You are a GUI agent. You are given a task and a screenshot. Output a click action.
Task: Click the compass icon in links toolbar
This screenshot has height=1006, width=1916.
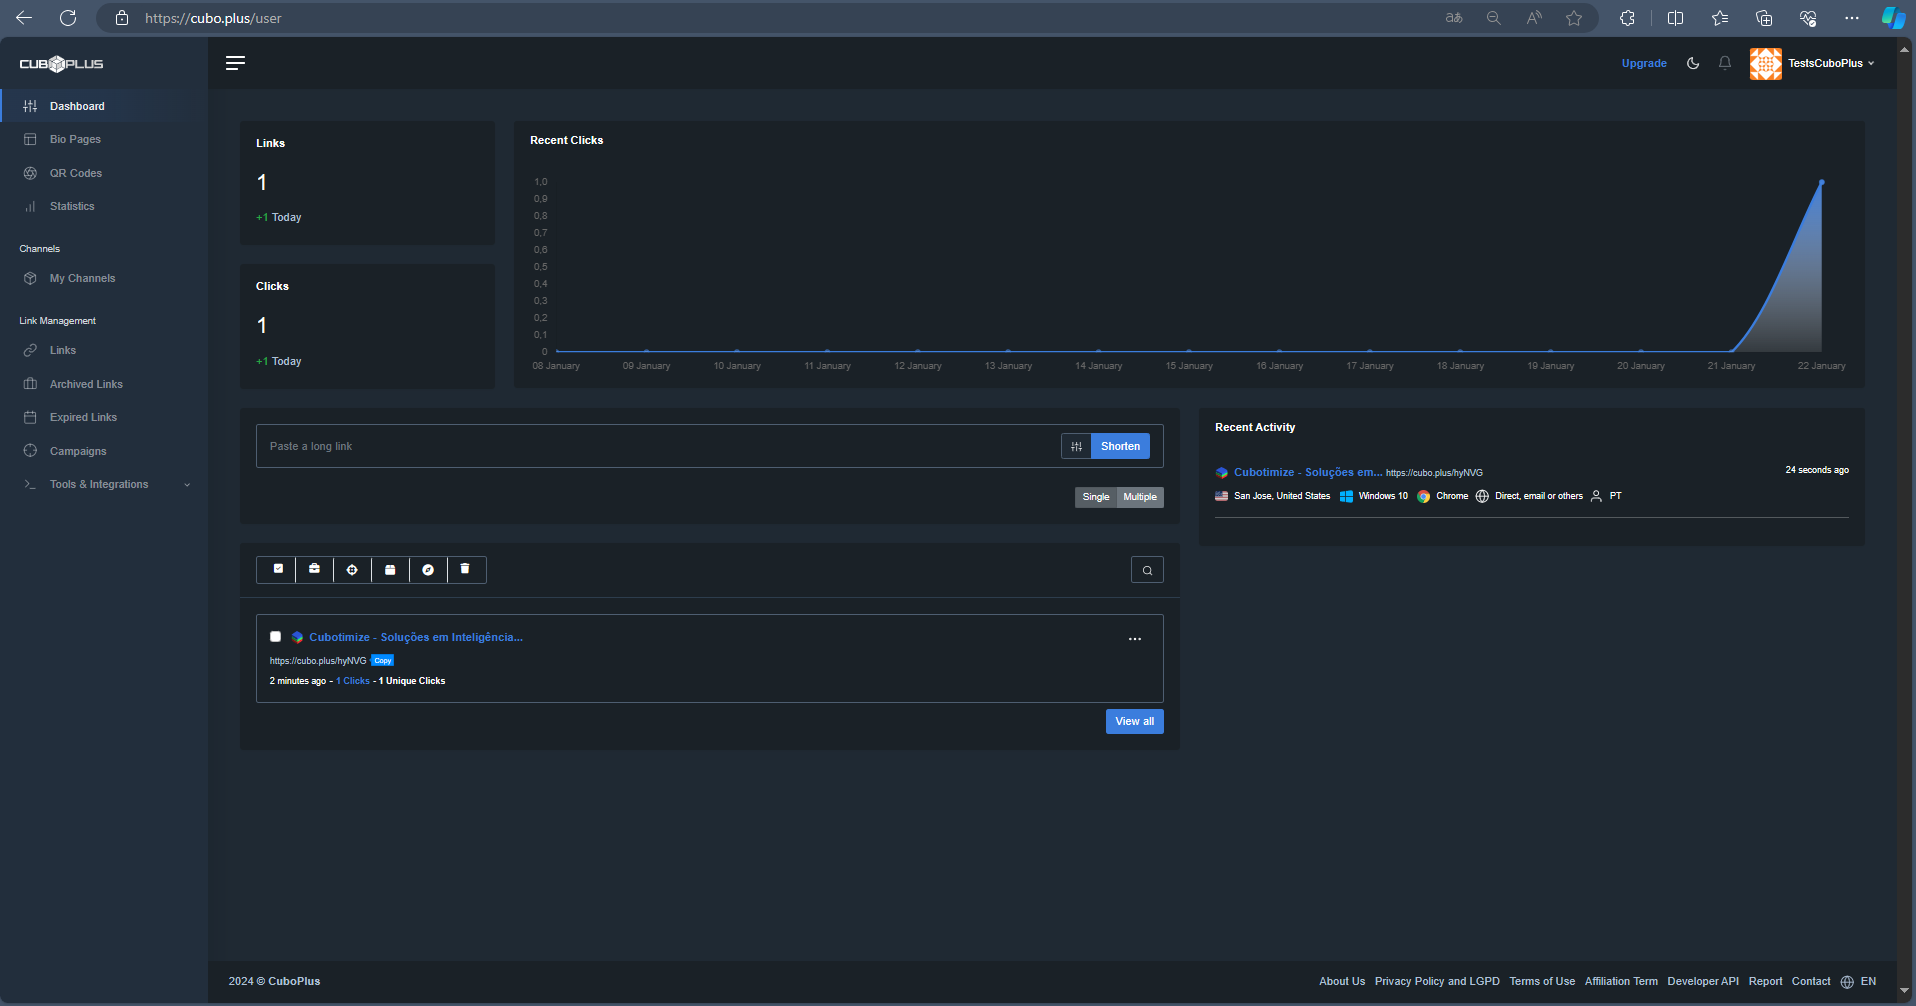(428, 570)
